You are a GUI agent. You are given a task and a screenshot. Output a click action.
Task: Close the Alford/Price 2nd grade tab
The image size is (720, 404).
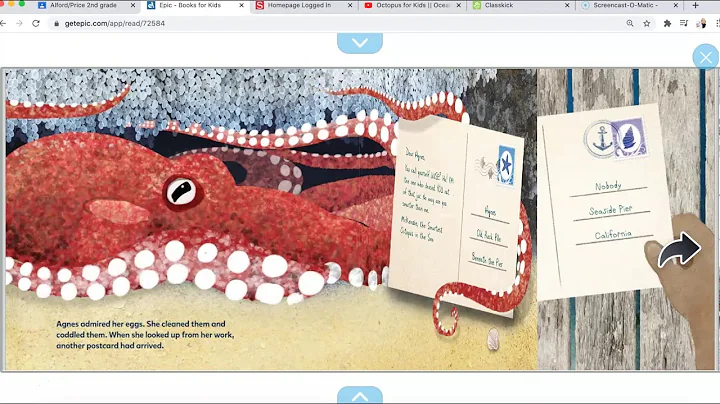tap(133, 6)
